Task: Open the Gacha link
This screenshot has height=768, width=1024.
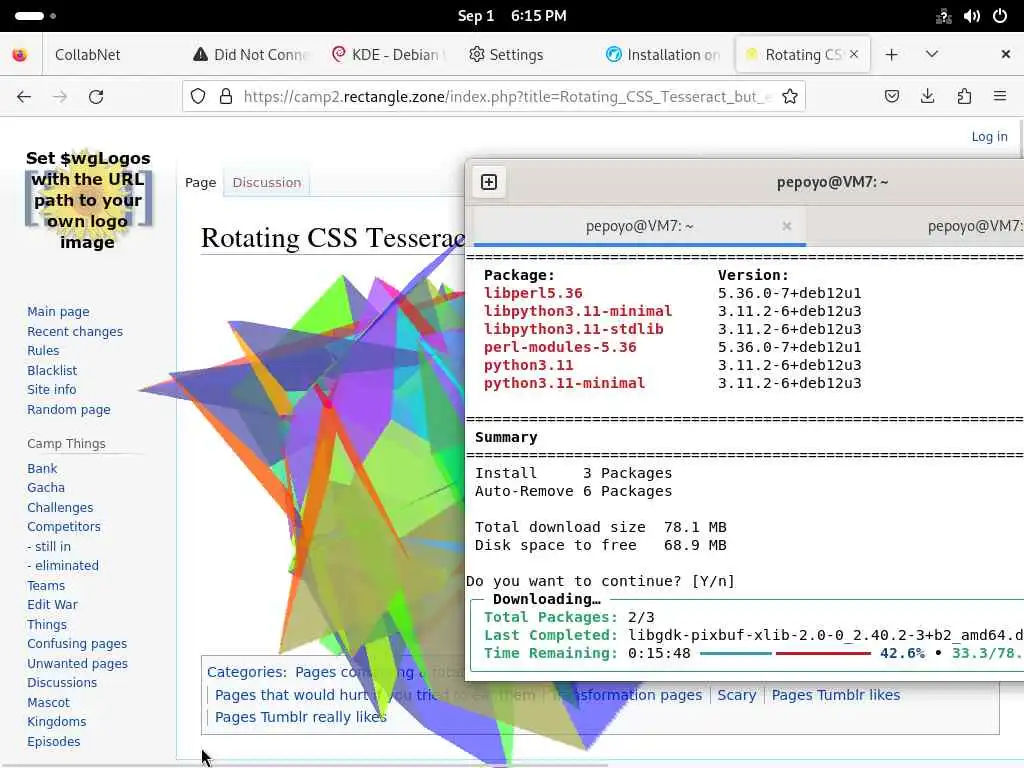Action: [x=46, y=488]
